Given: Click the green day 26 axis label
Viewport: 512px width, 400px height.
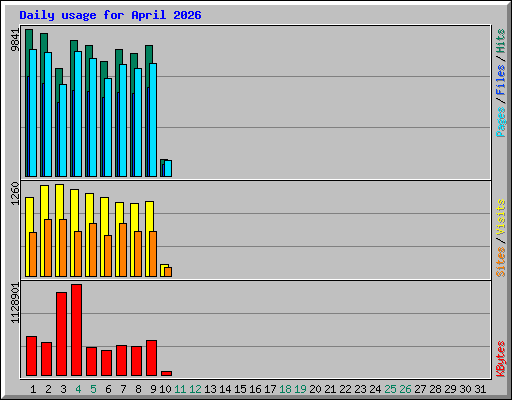Looking at the screenshot, I should click(x=405, y=389).
